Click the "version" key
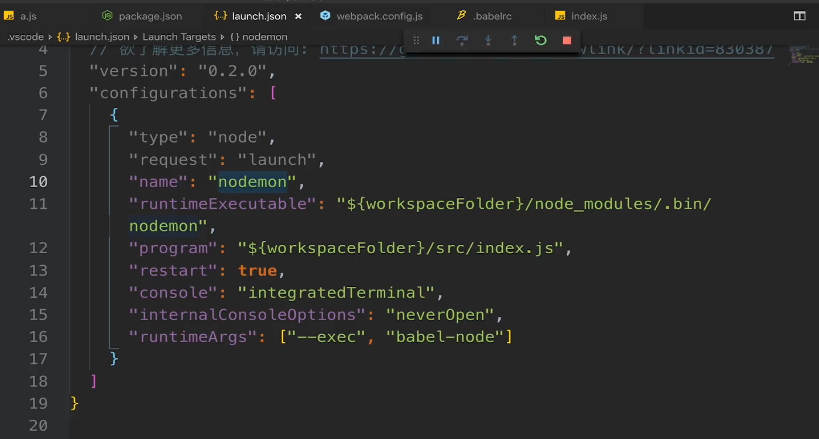This screenshot has height=439, width=819. (x=134, y=71)
